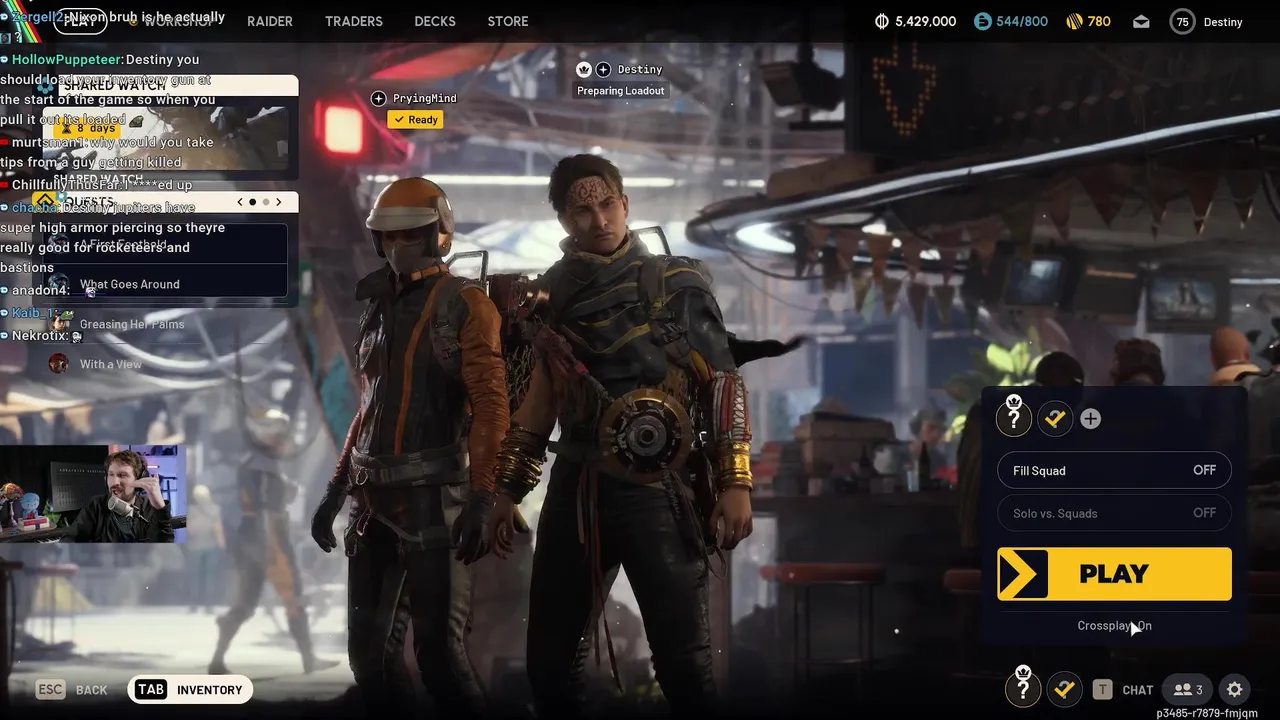Open the STORE tab
The image size is (1280, 720).
tap(508, 21)
